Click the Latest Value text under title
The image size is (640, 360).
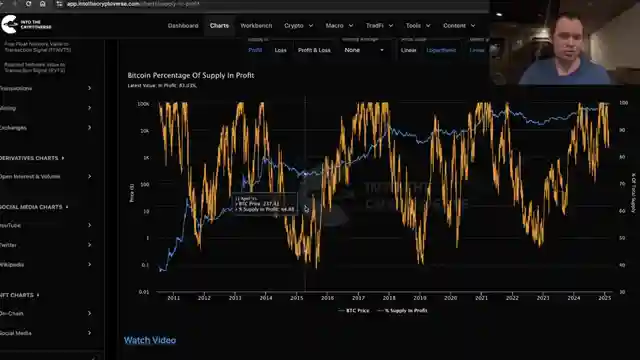click(162, 86)
